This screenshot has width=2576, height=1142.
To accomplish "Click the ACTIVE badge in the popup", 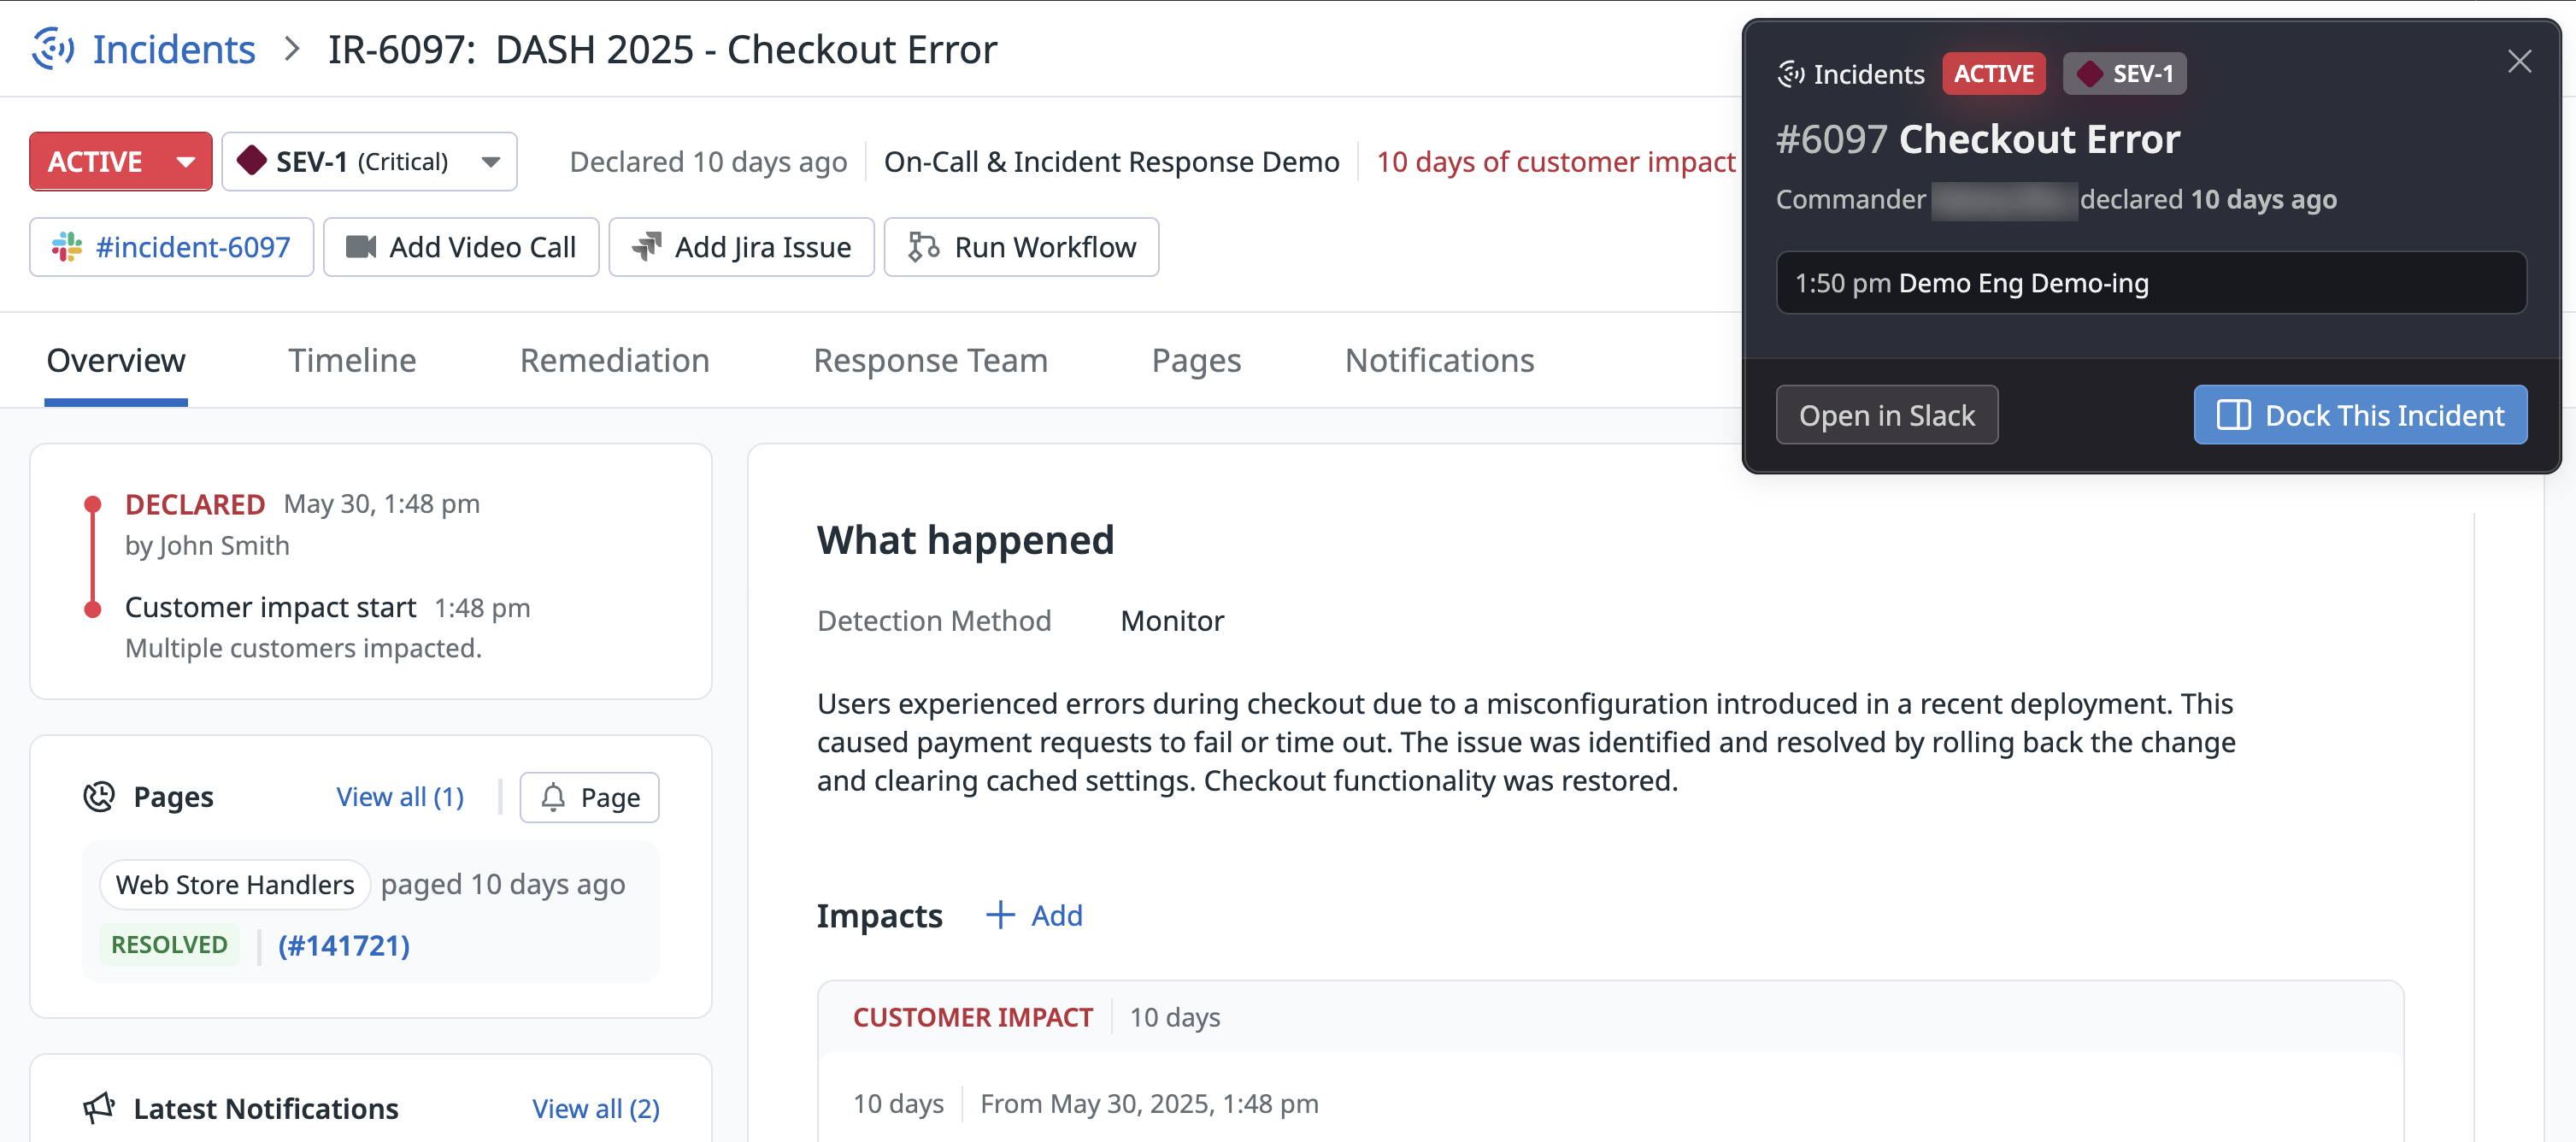I will coord(1993,74).
